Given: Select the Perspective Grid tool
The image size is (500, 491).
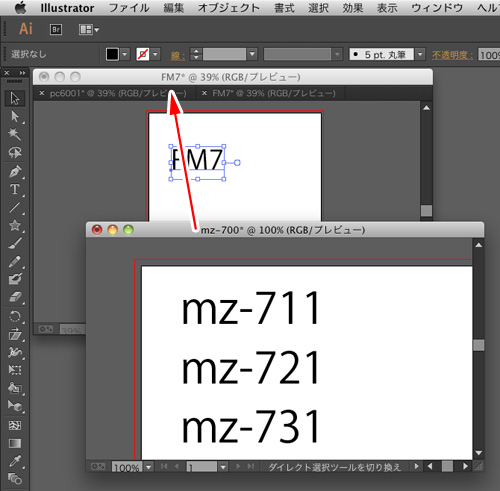Looking at the screenshot, I should pyautogui.click(x=15, y=406).
